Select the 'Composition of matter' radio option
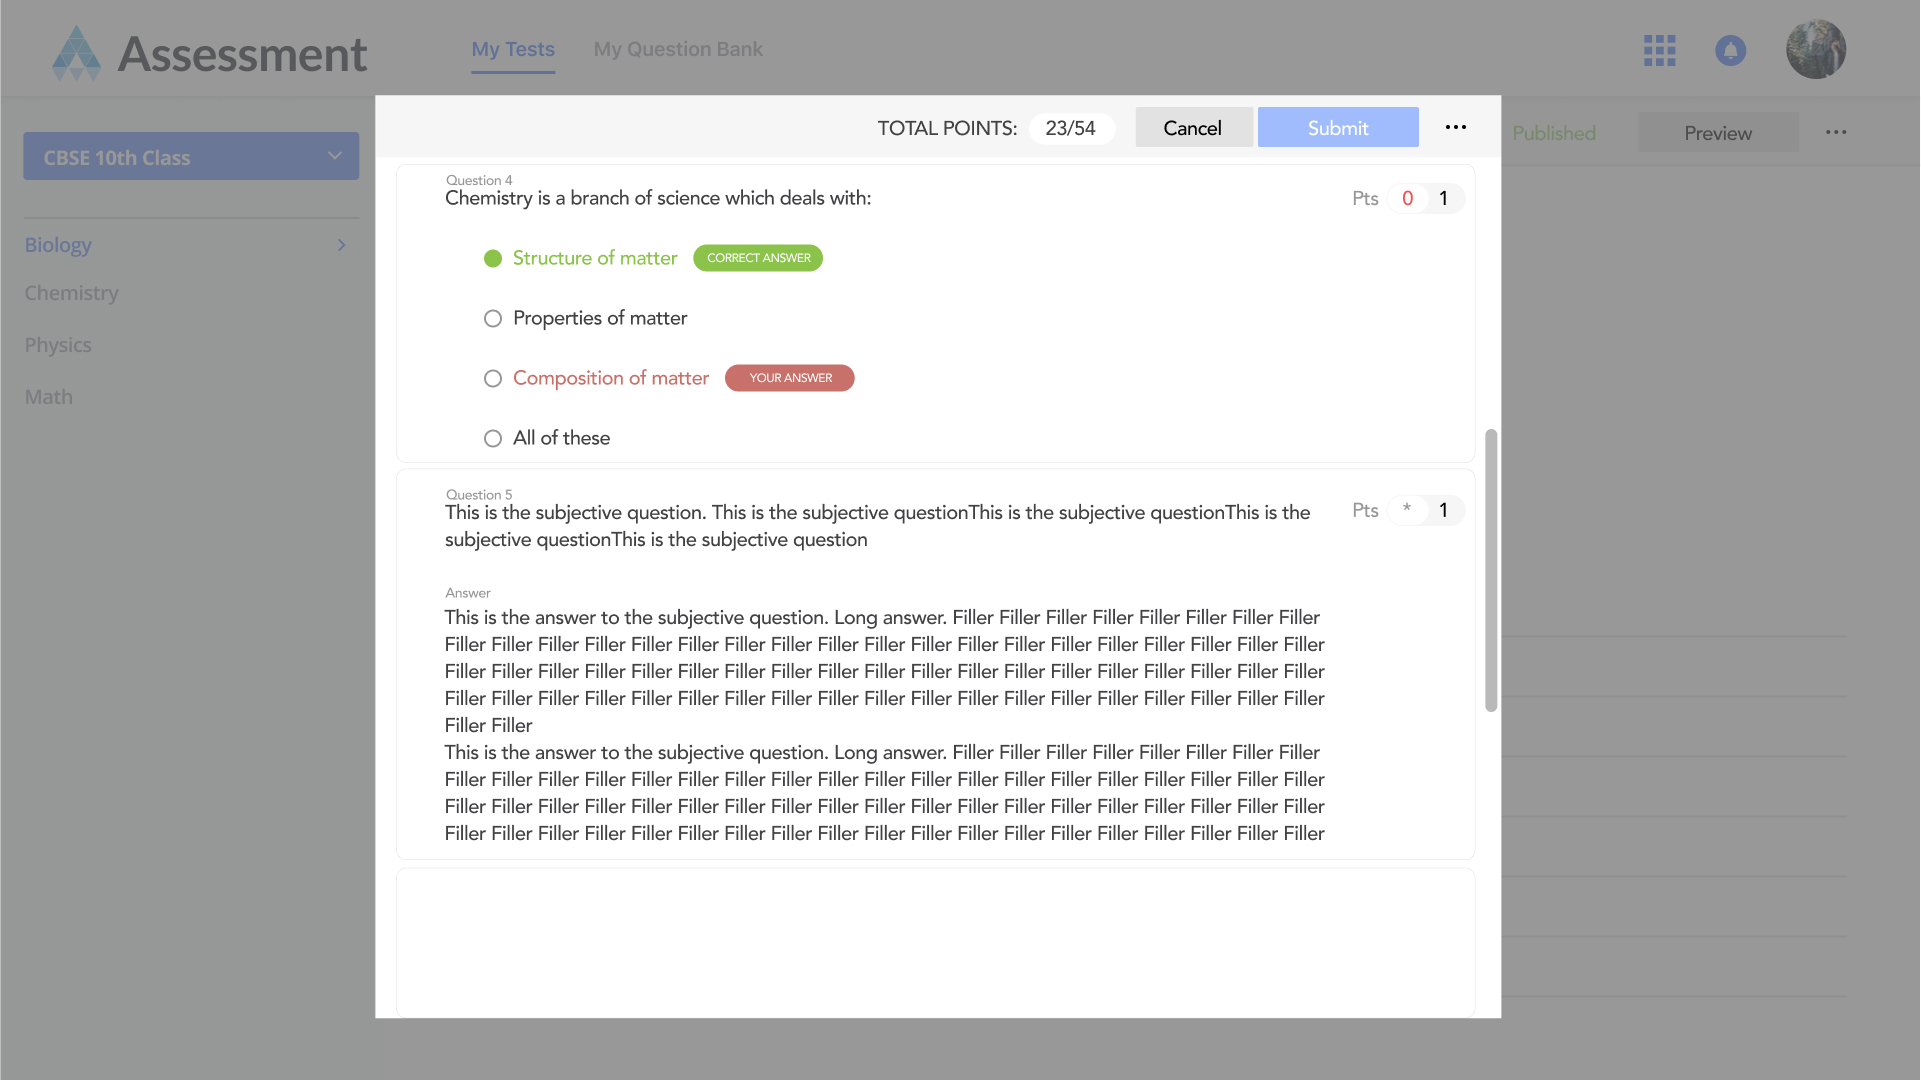 pyautogui.click(x=492, y=378)
